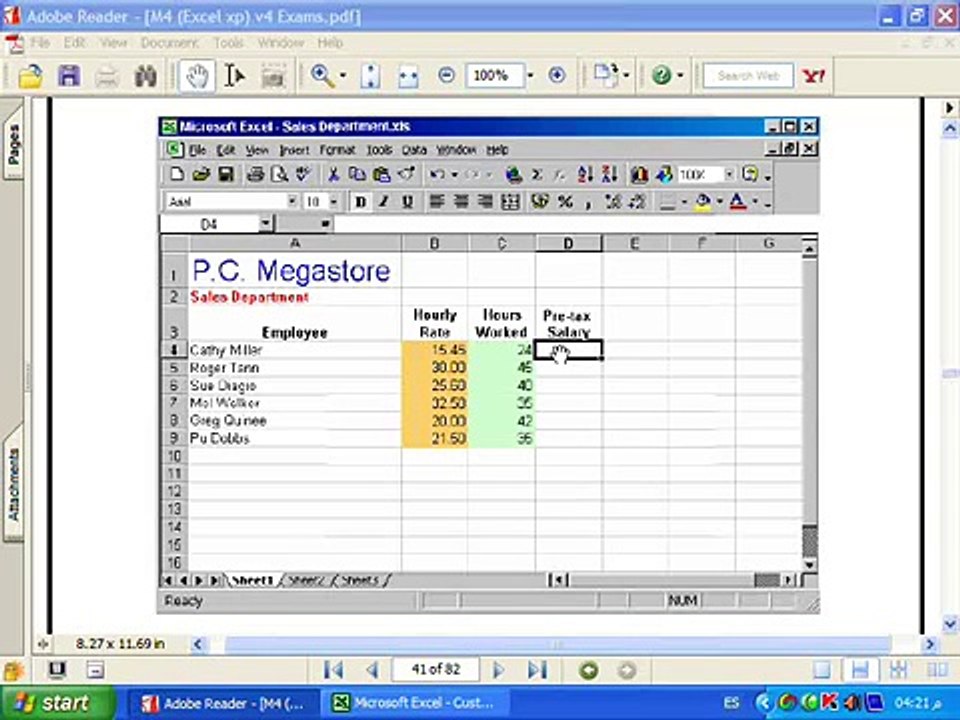Click the horizontal scrollbar left arrow
The image size is (960, 720).
[197, 644]
